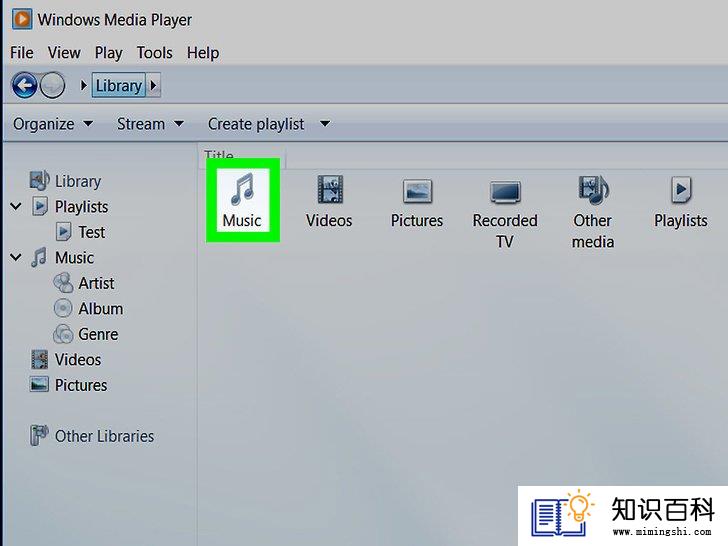The width and height of the screenshot is (728, 546).
Task: Click the Videos filmstrip icon in sidebar
Action: point(39,359)
